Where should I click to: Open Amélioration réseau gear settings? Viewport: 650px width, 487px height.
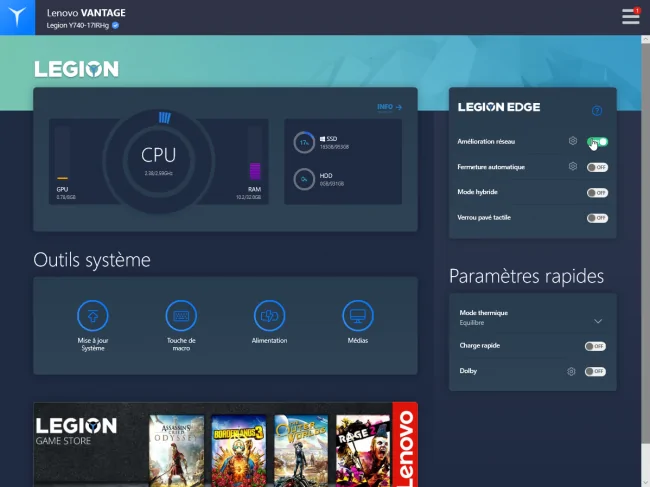click(x=572, y=141)
